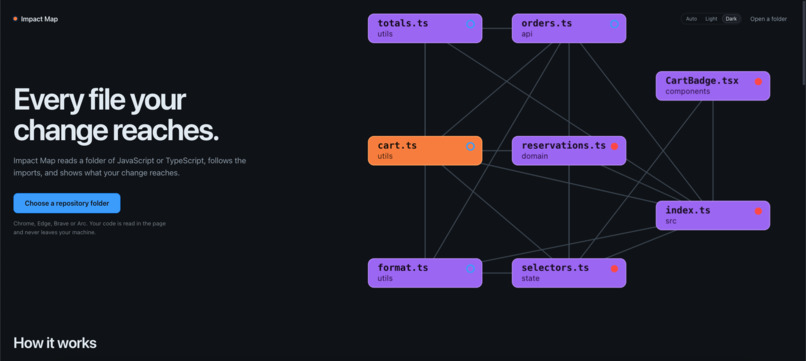806x361 pixels.
Task: Click blue ring indicator on totals.ts
Action: pos(470,24)
